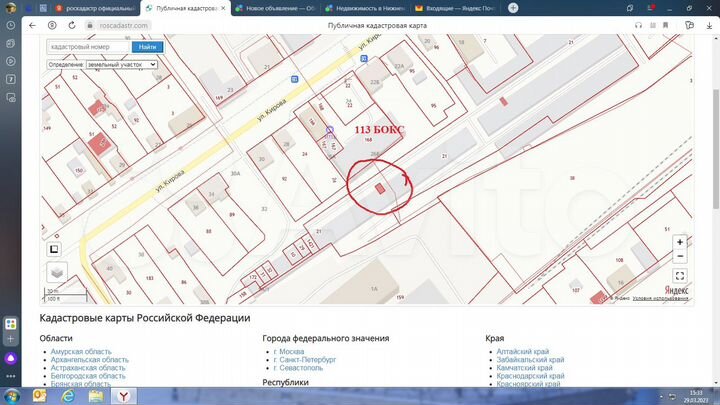The image size is (720, 405).
Task: Open 'Белгородская область' link
Action: coord(88,376)
